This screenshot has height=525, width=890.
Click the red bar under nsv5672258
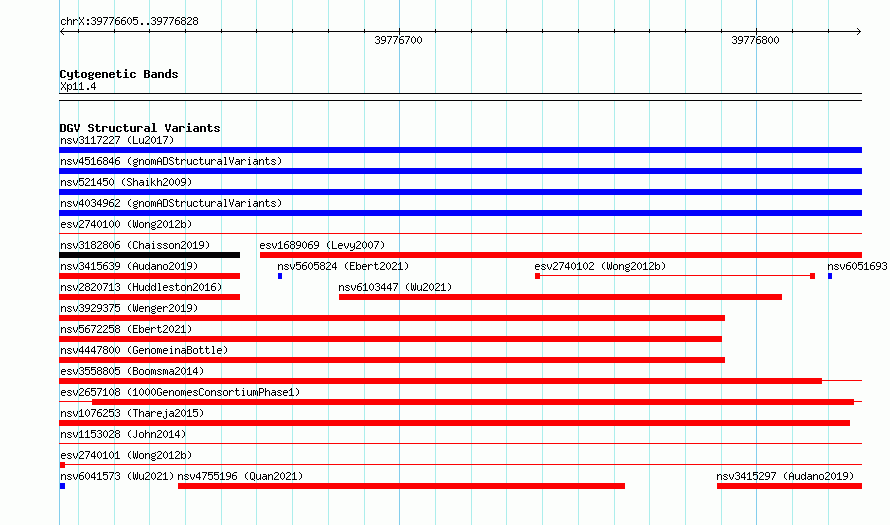(391, 339)
